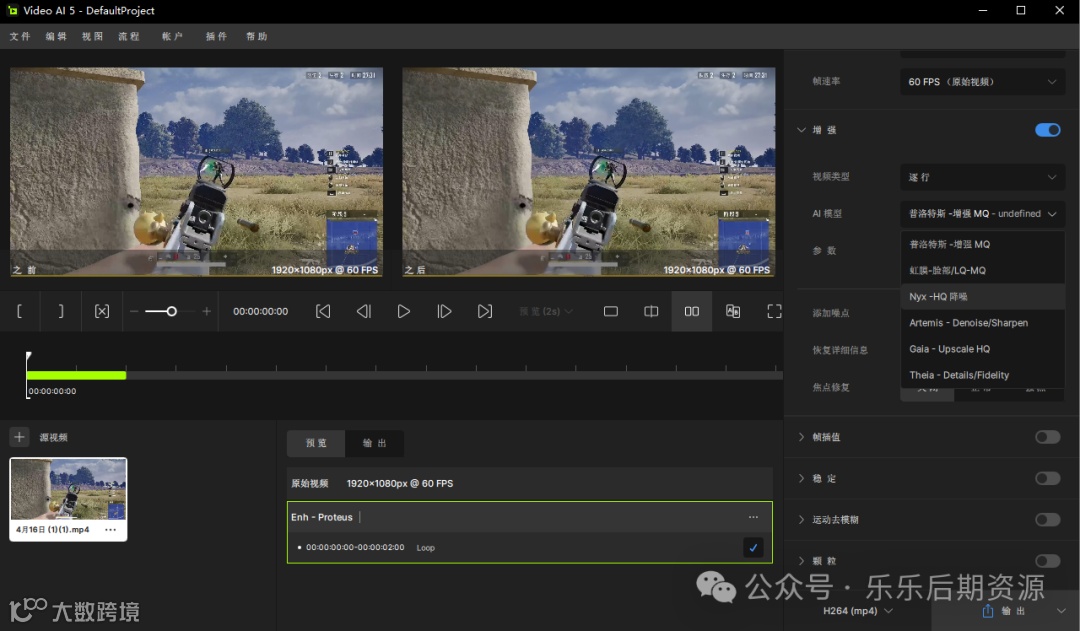Toggle the Enhancement switch off
The image size is (1080, 631).
click(x=1048, y=130)
